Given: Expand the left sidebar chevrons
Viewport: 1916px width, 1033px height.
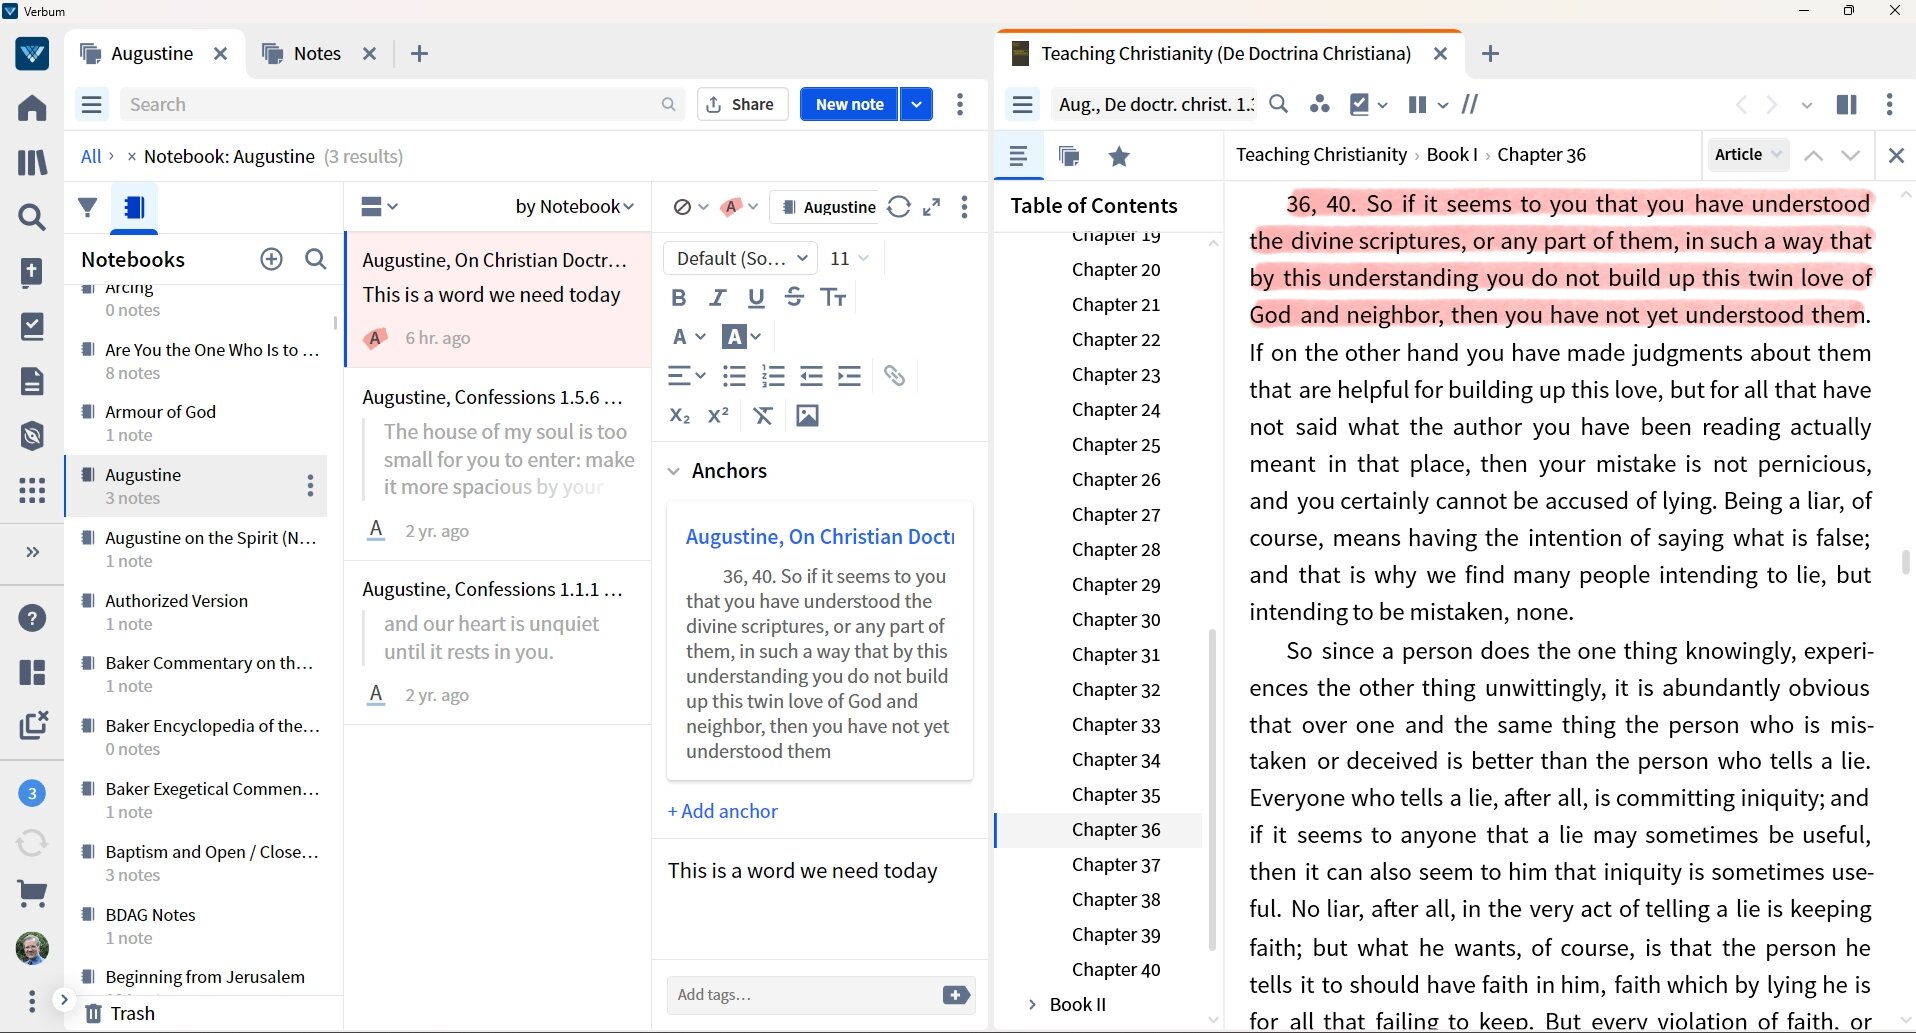Looking at the screenshot, I should pos(32,552).
